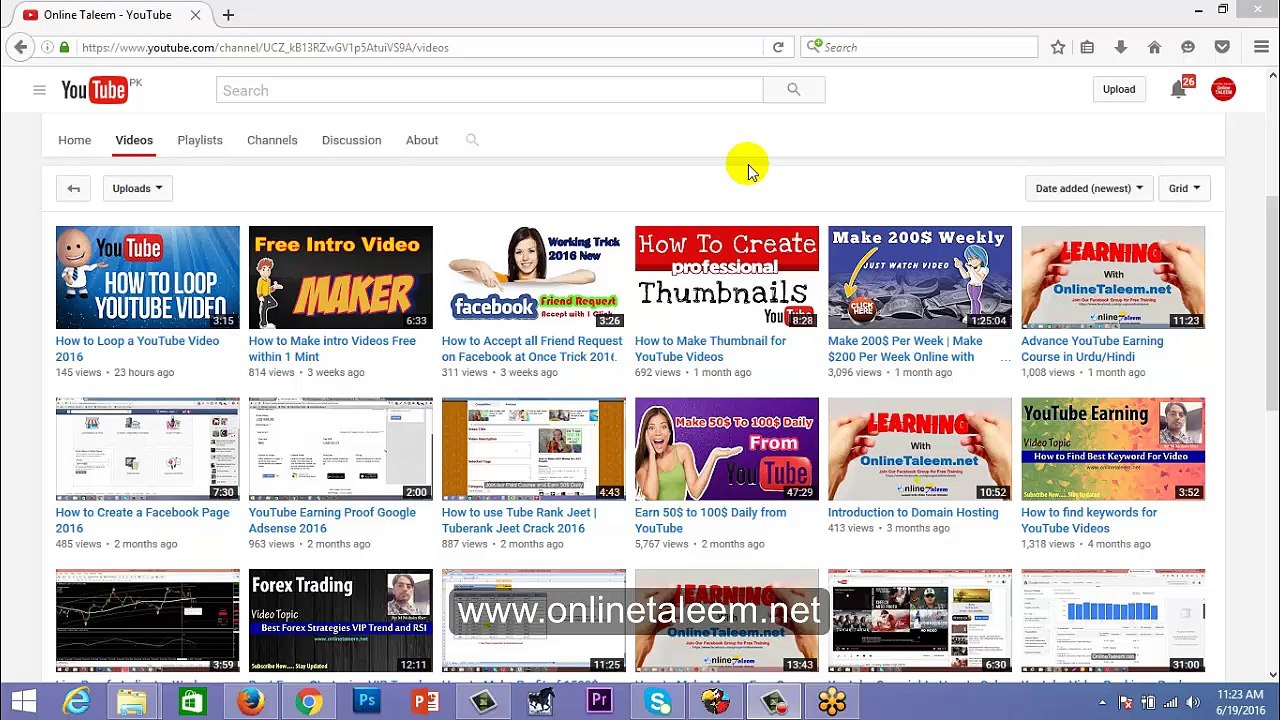Image resolution: width=1280 pixels, height=720 pixels.
Task: Click the Make 200$ Weekly thumbnail
Action: [x=920, y=277]
